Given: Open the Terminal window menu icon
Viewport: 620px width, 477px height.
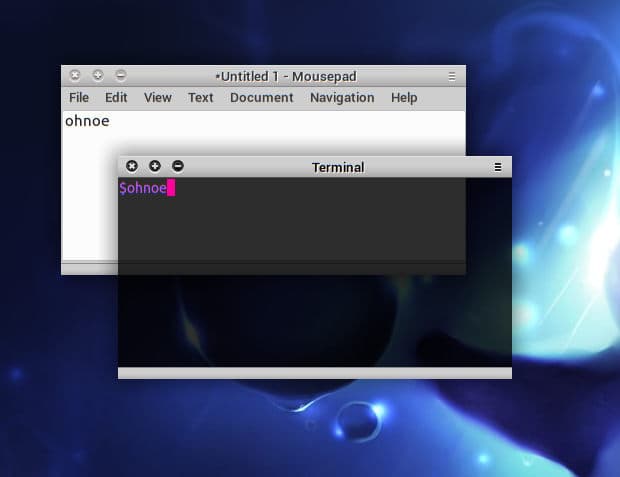Looking at the screenshot, I should click(x=498, y=167).
